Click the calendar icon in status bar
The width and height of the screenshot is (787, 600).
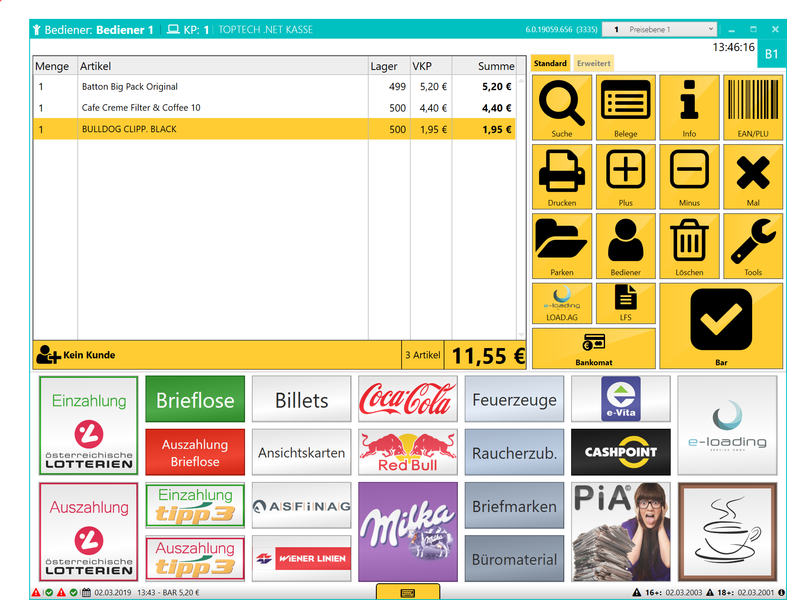pyautogui.click(x=86, y=592)
